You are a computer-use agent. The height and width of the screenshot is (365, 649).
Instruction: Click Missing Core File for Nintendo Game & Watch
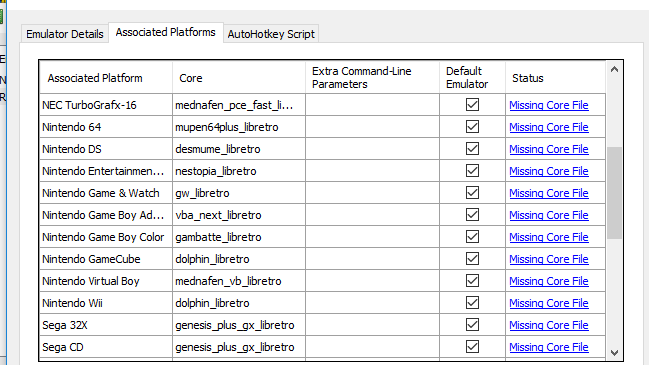pos(549,193)
